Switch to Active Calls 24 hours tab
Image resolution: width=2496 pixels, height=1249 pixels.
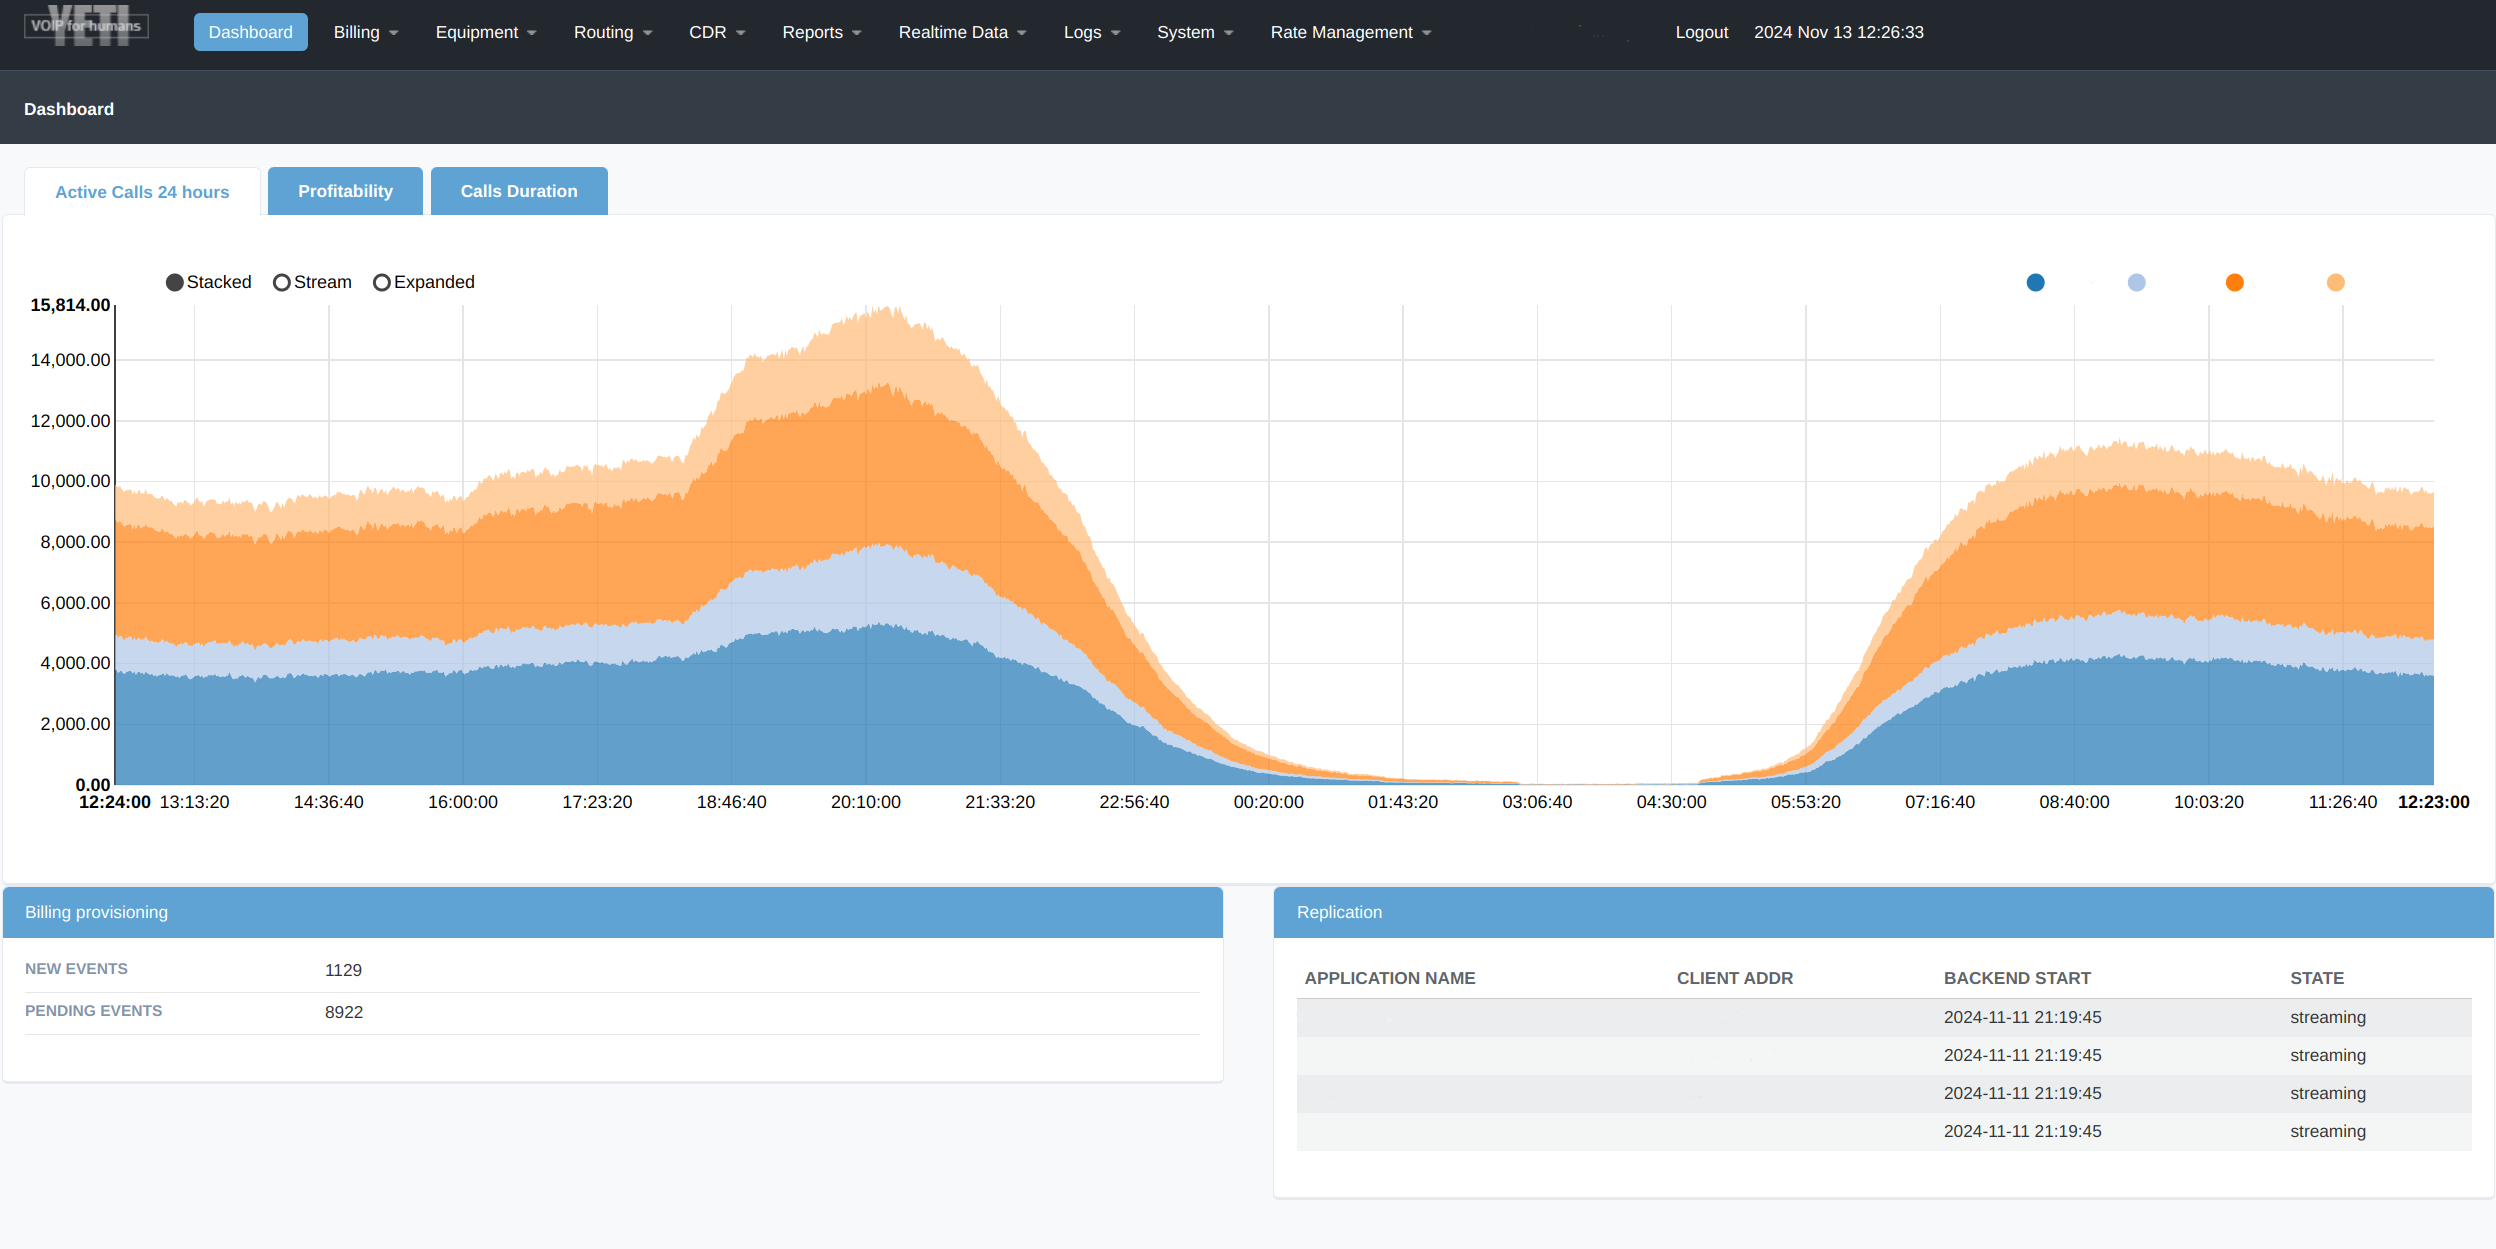point(140,190)
